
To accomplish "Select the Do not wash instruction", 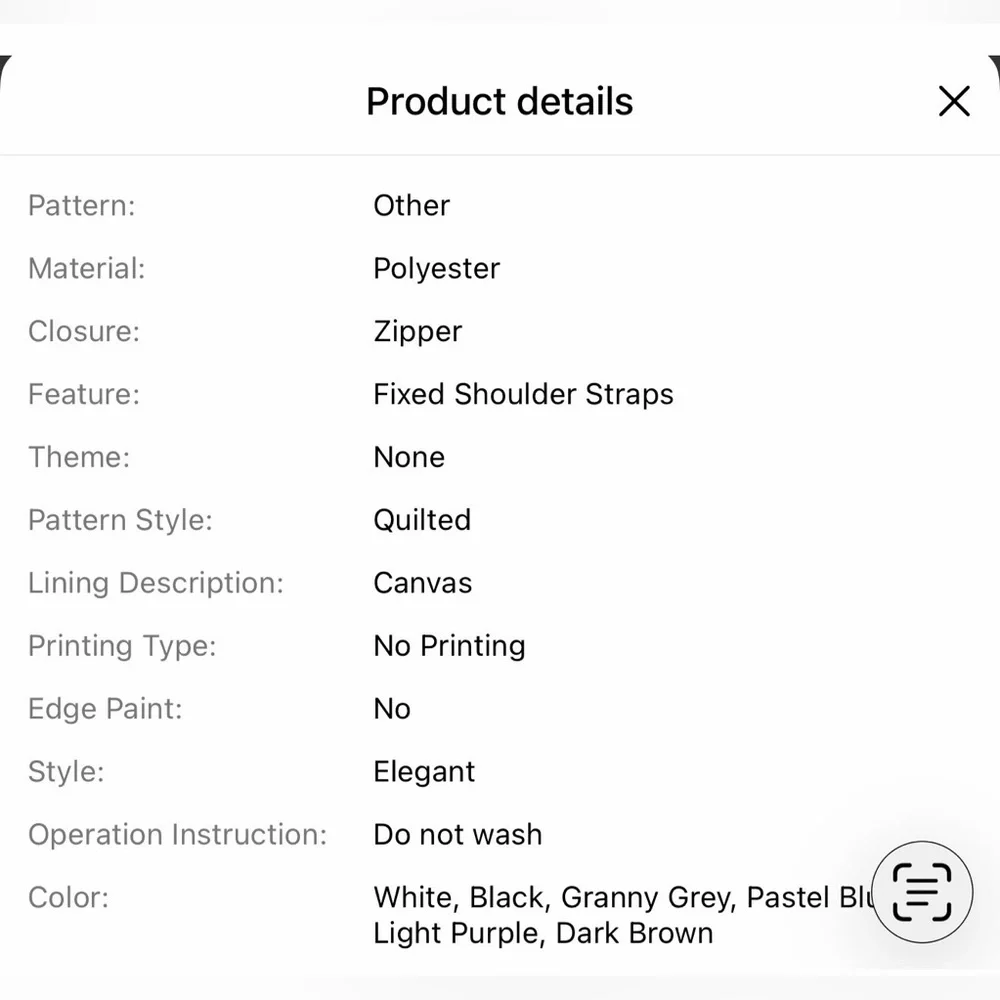I will [x=457, y=835].
